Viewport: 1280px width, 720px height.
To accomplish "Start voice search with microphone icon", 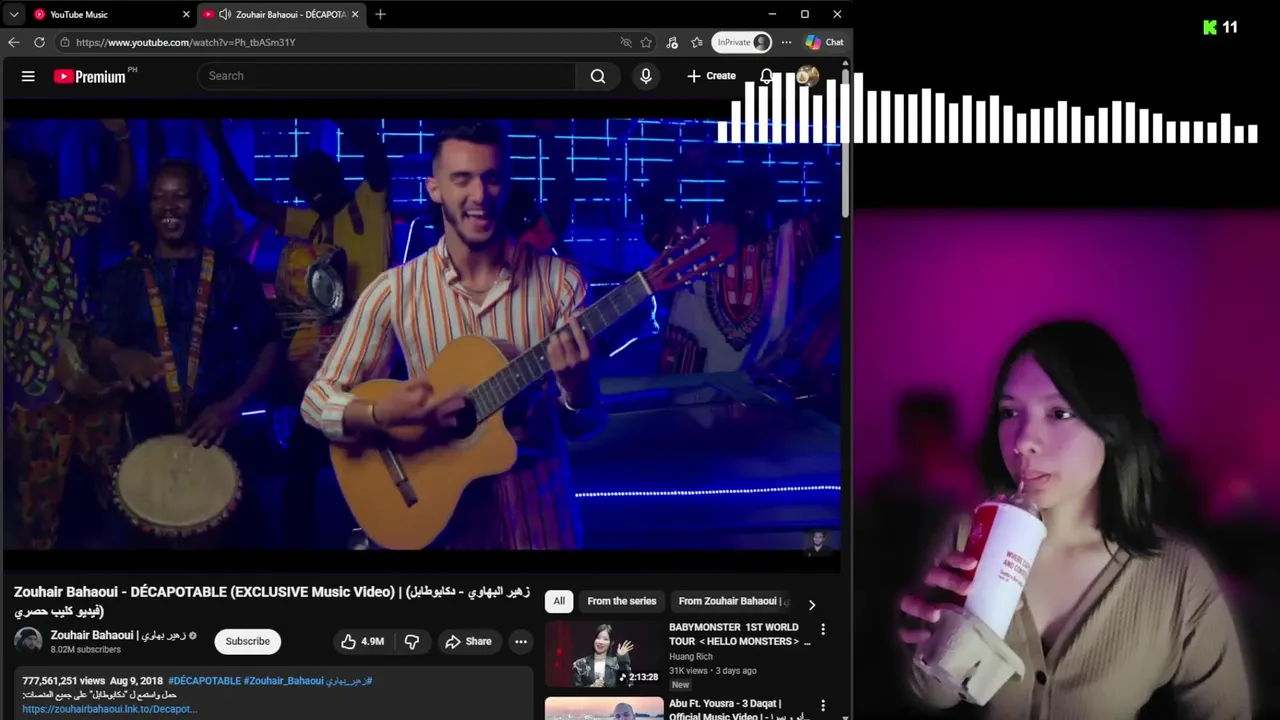I will point(646,76).
